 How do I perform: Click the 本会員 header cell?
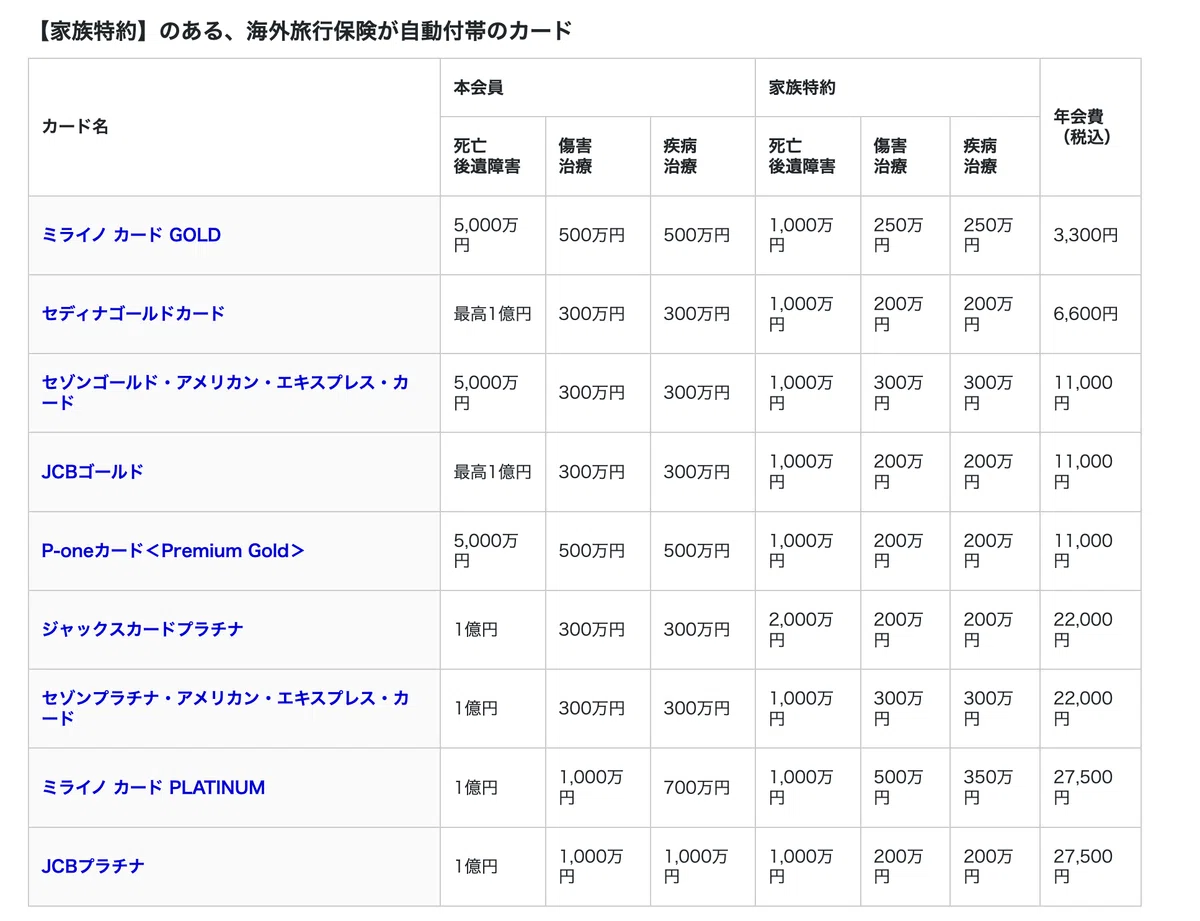(597, 88)
